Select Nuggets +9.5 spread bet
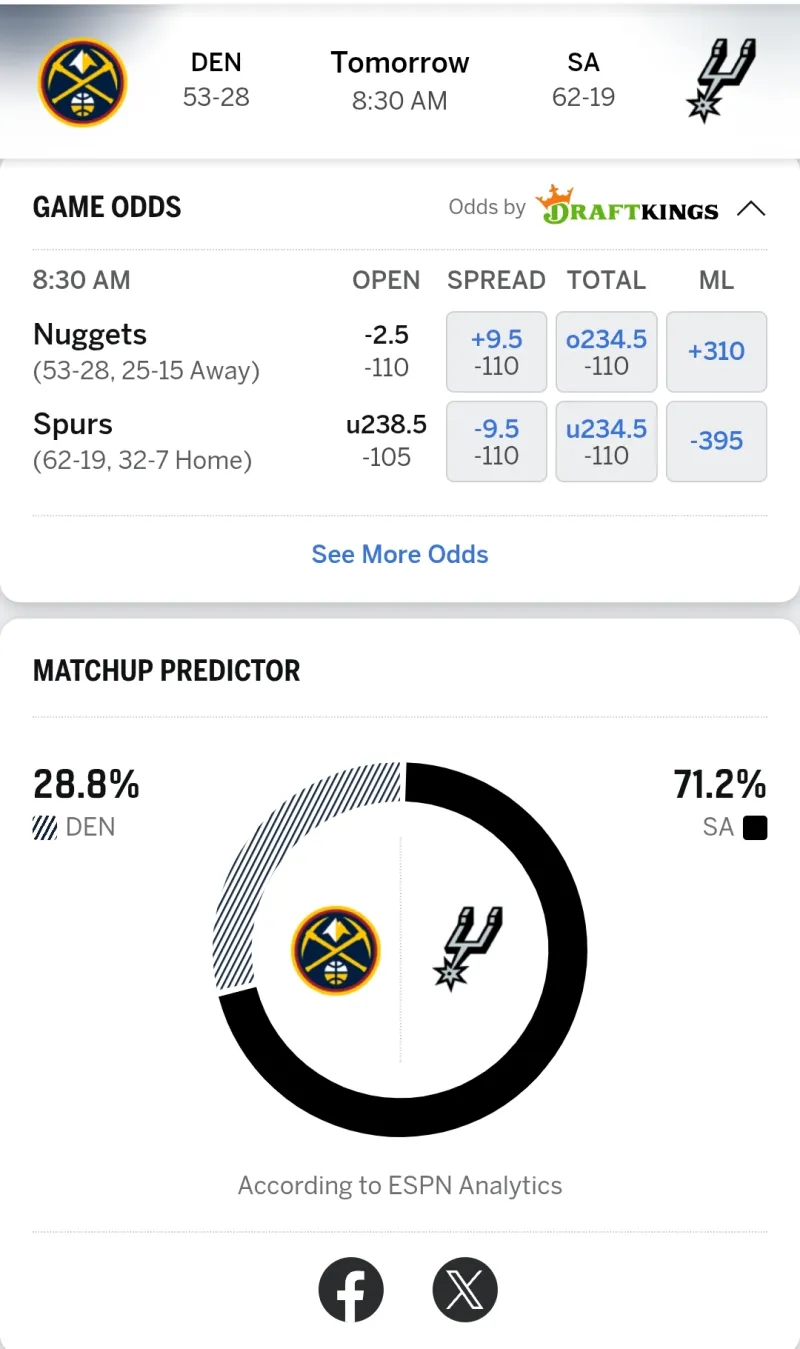800x1349 pixels. point(496,352)
